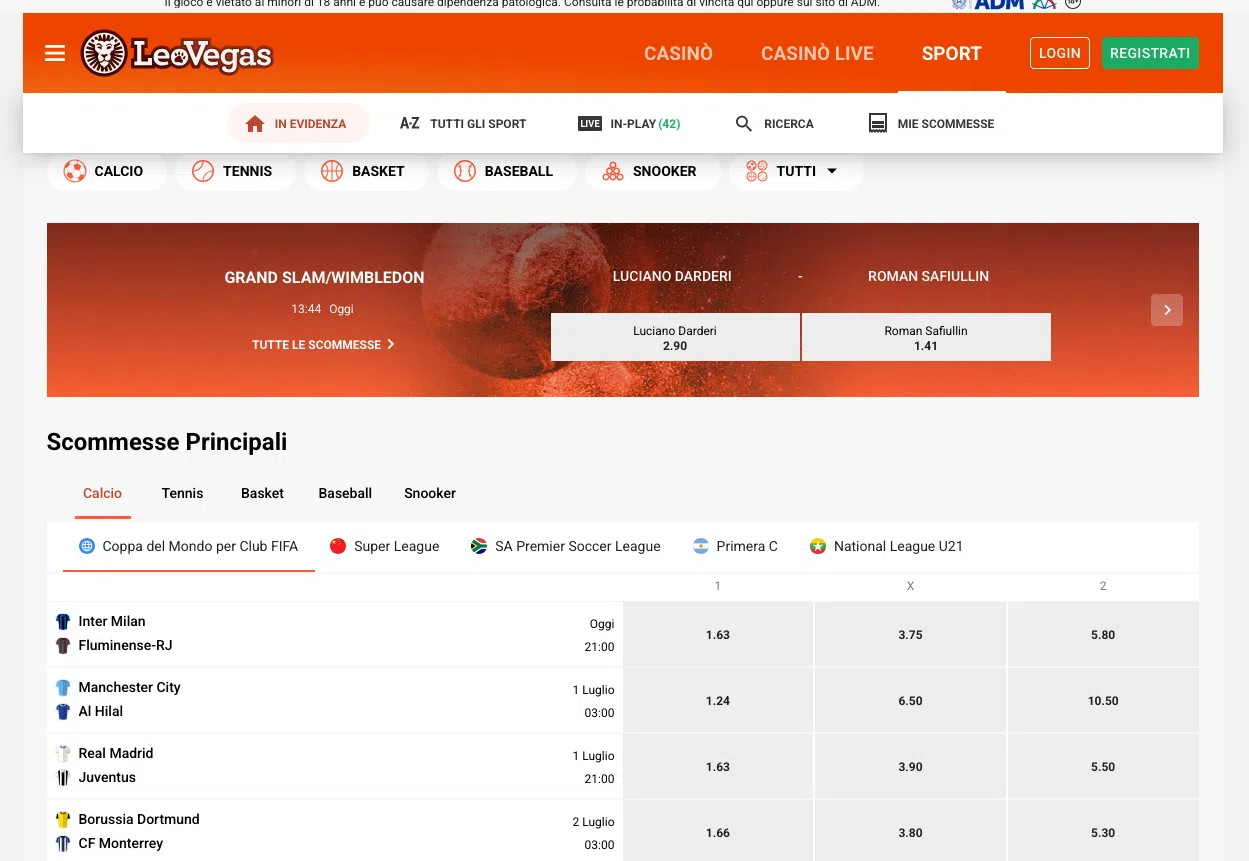Advance banner with the next arrow
The image size is (1249, 861).
tap(1167, 310)
